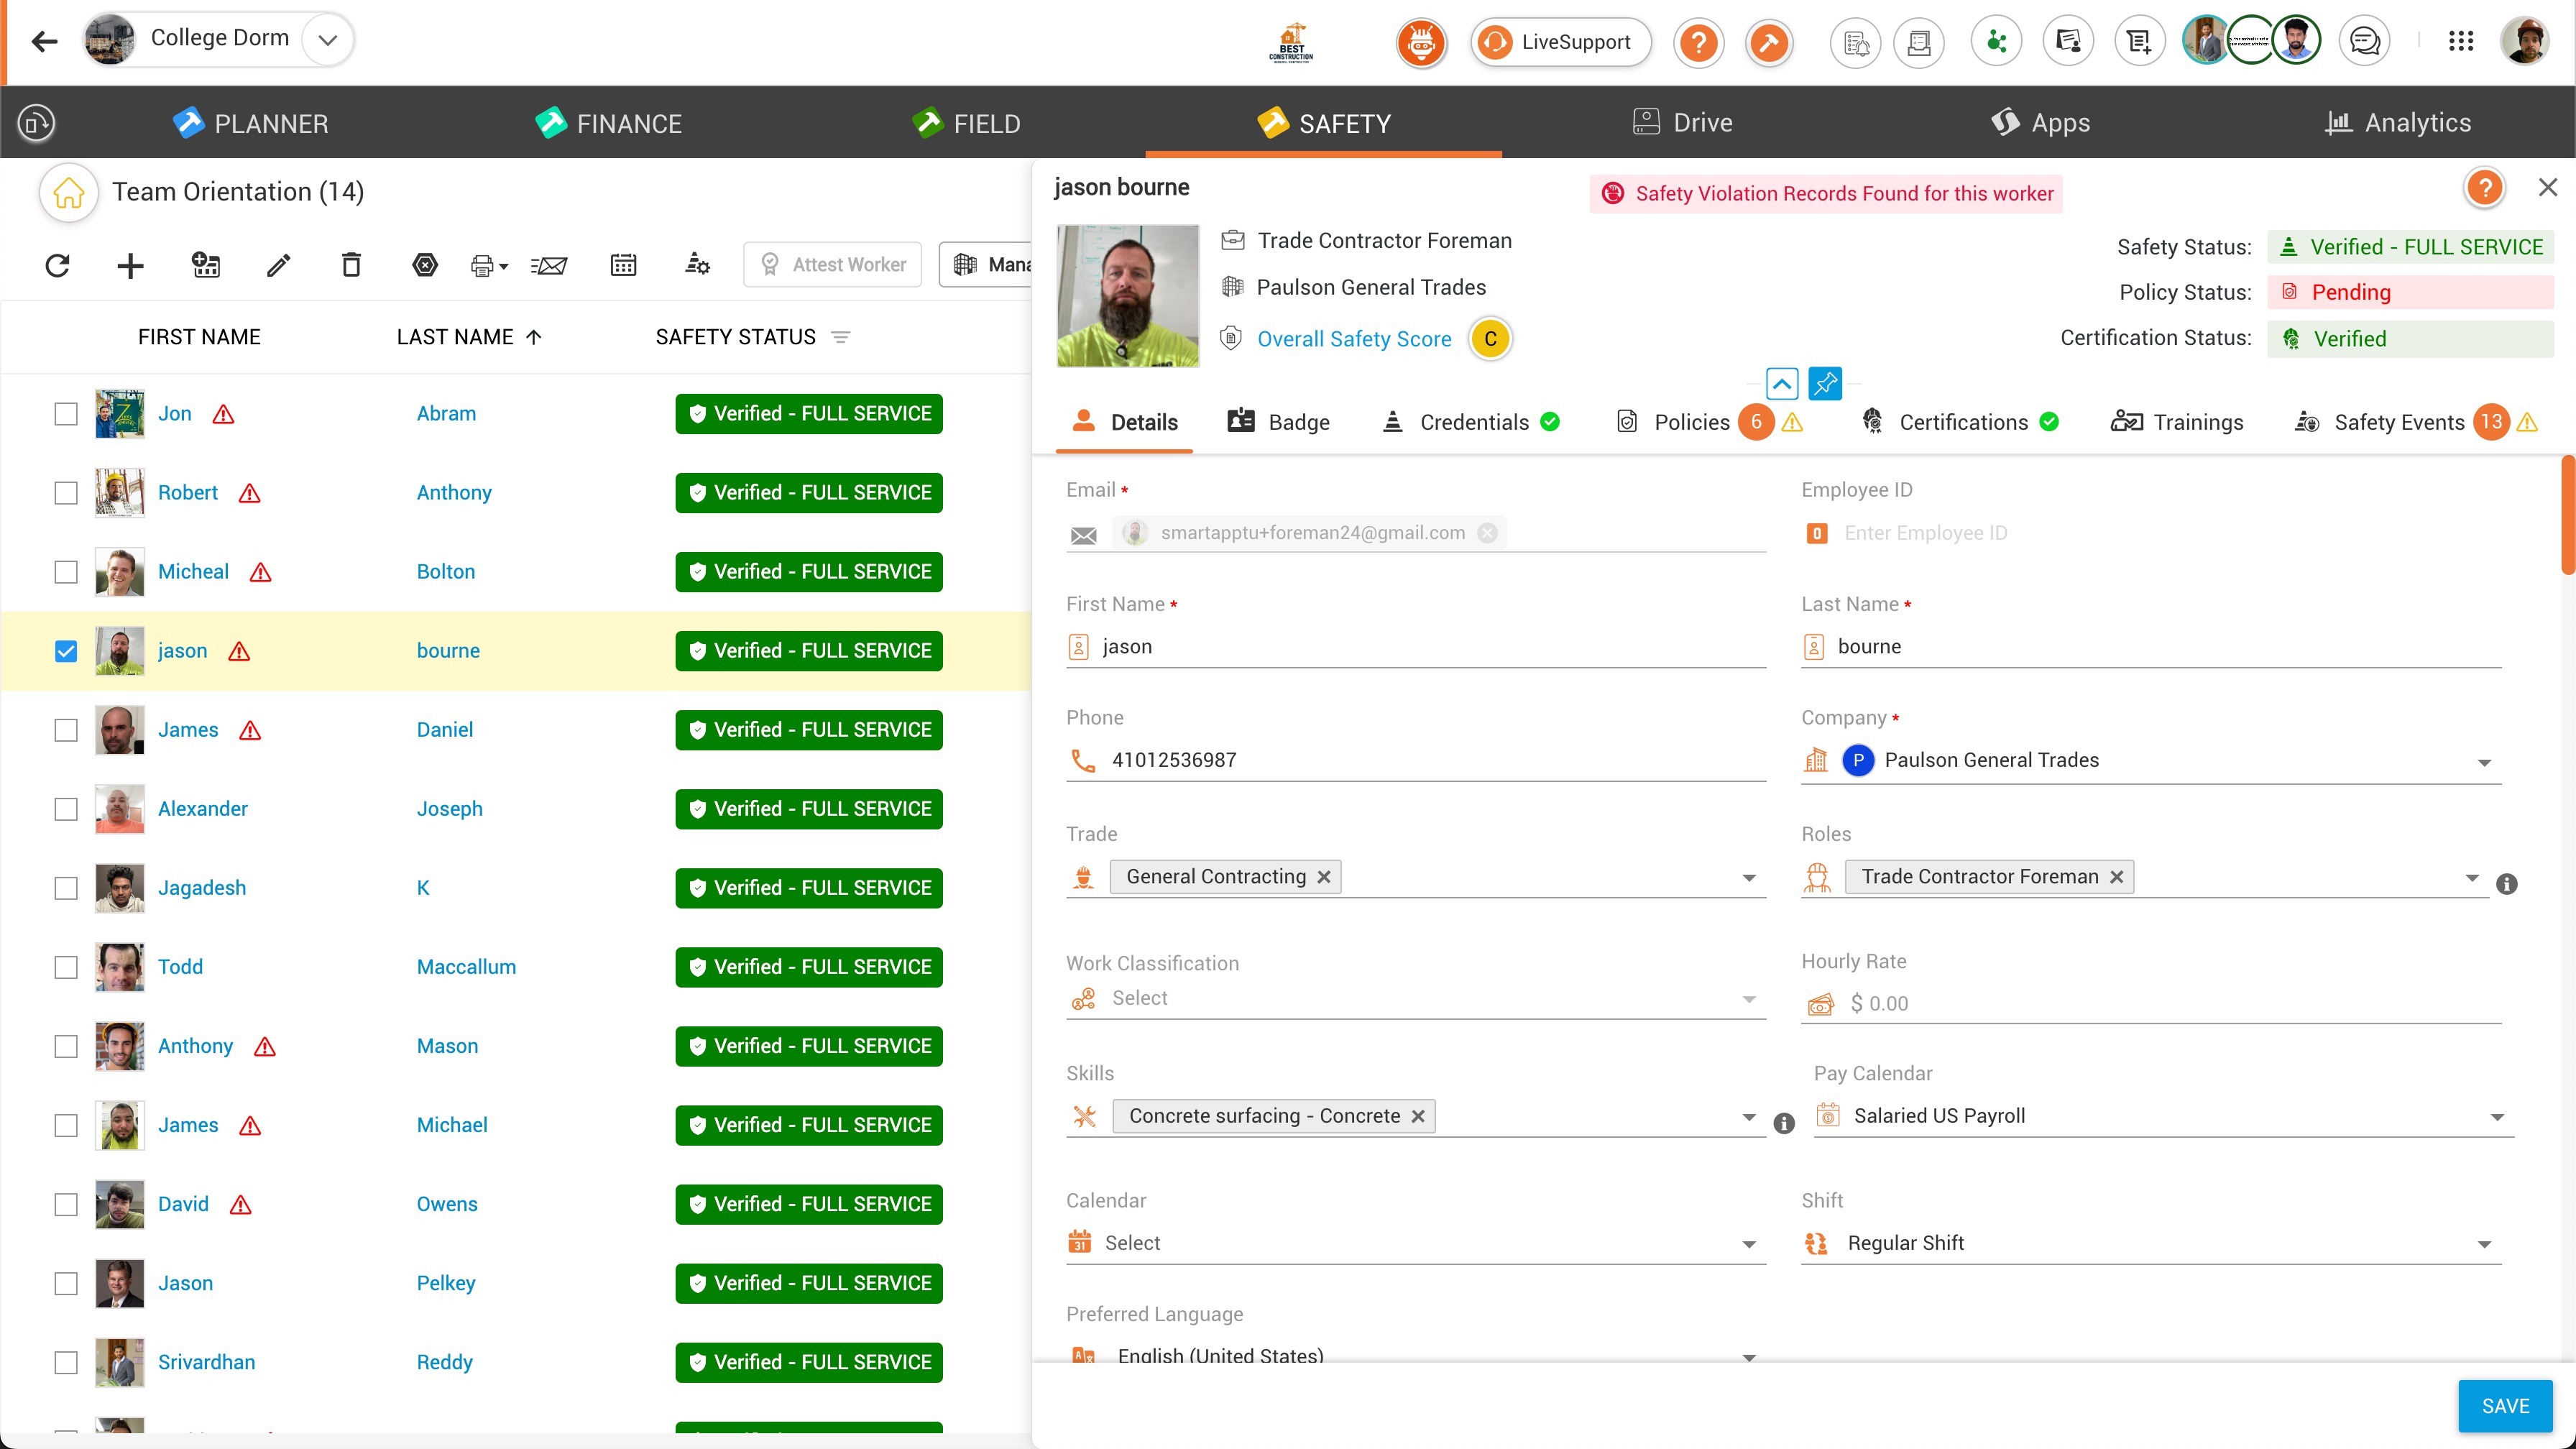Click the Phone number input field

(1416, 760)
